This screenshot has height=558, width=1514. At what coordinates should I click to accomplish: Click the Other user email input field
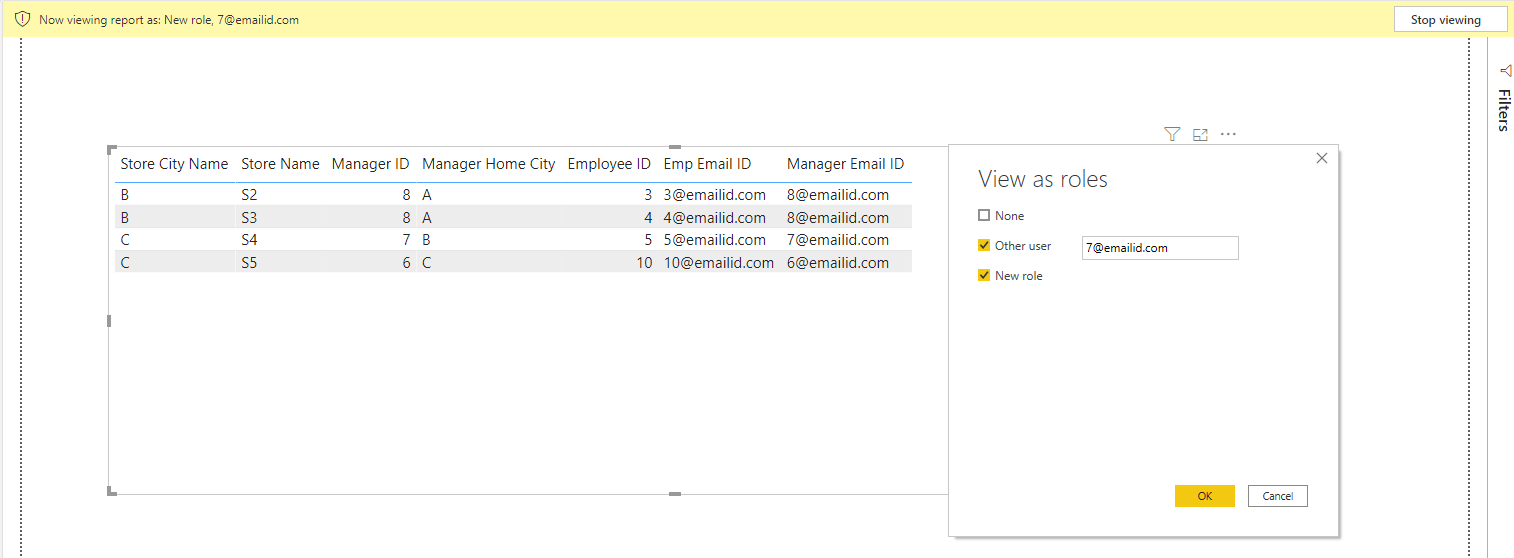[x=1160, y=248]
